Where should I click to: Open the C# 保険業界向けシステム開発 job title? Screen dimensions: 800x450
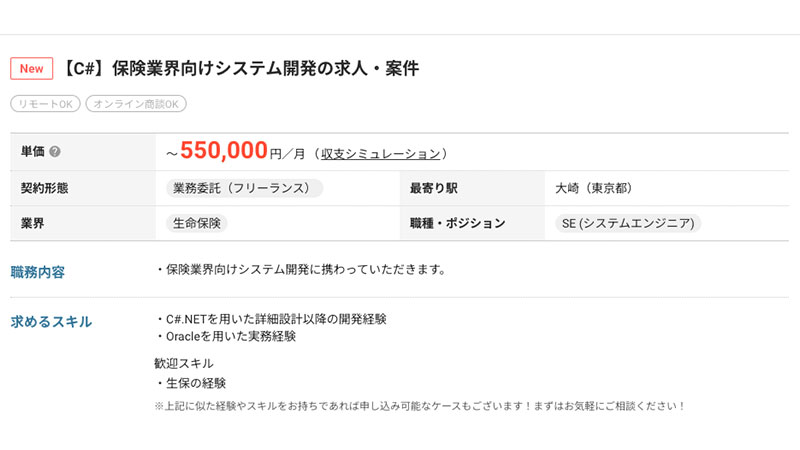click(240, 69)
